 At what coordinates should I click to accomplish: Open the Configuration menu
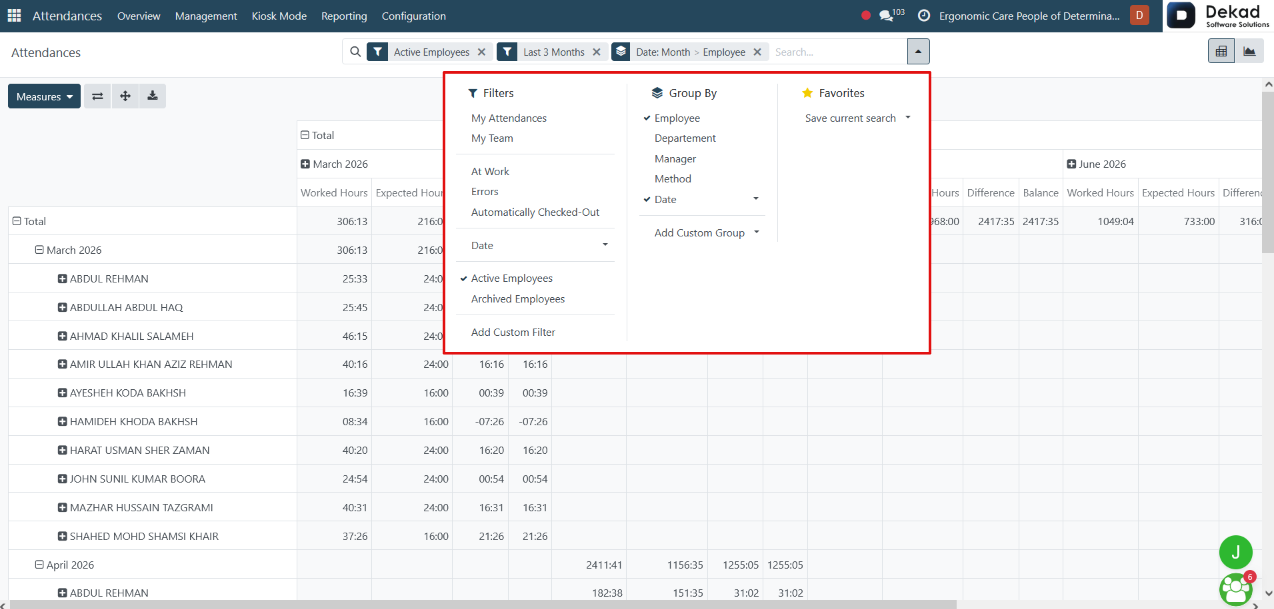(414, 16)
